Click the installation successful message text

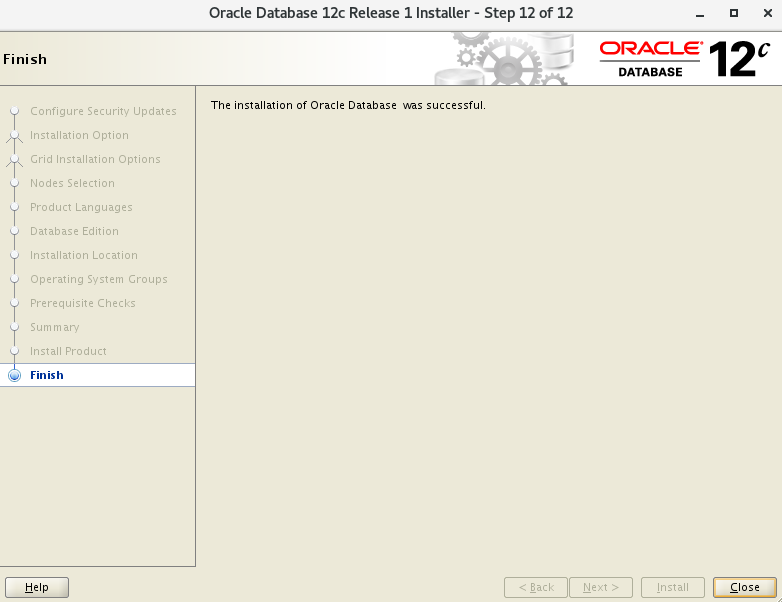pyautogui.click(x=348, y=105)
